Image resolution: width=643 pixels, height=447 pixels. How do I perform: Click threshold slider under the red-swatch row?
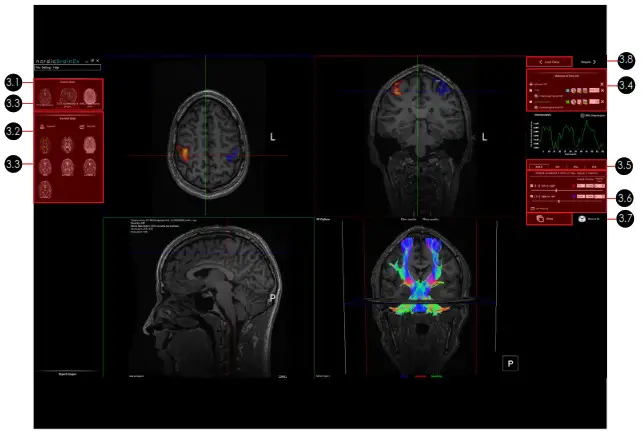[567, 191]
